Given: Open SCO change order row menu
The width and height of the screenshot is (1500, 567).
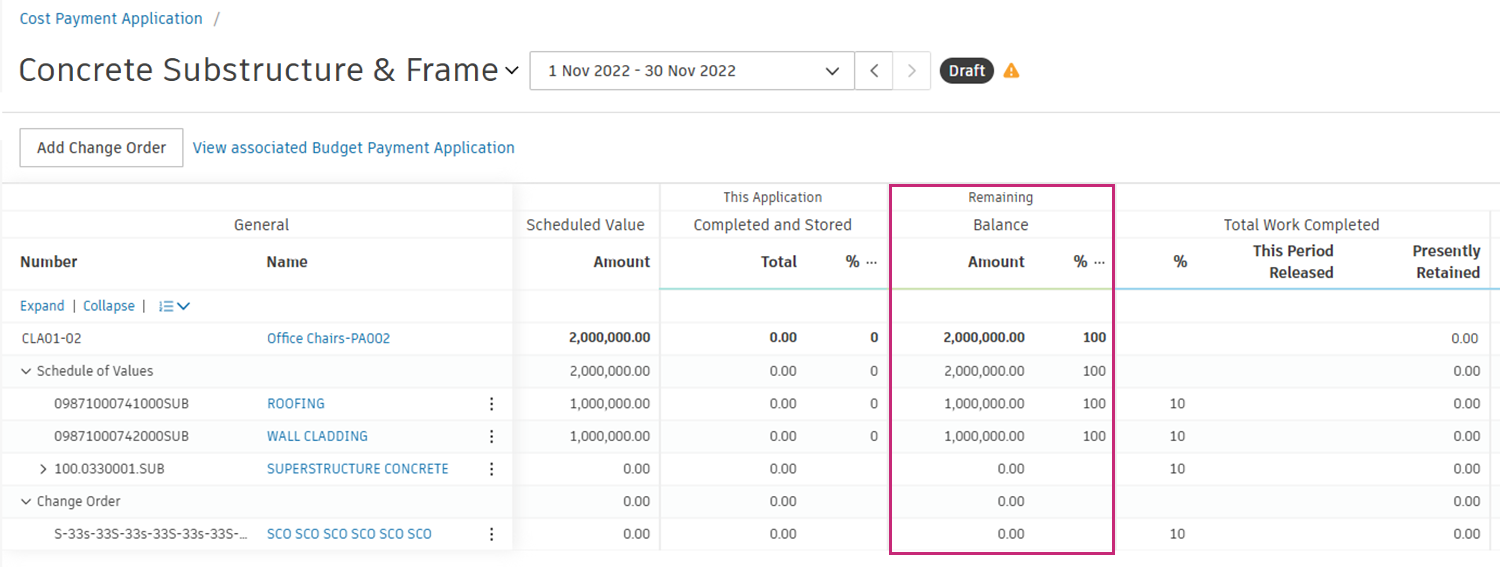Looking at the screenshot, I should pyautogui.click(x=491, y=534).
